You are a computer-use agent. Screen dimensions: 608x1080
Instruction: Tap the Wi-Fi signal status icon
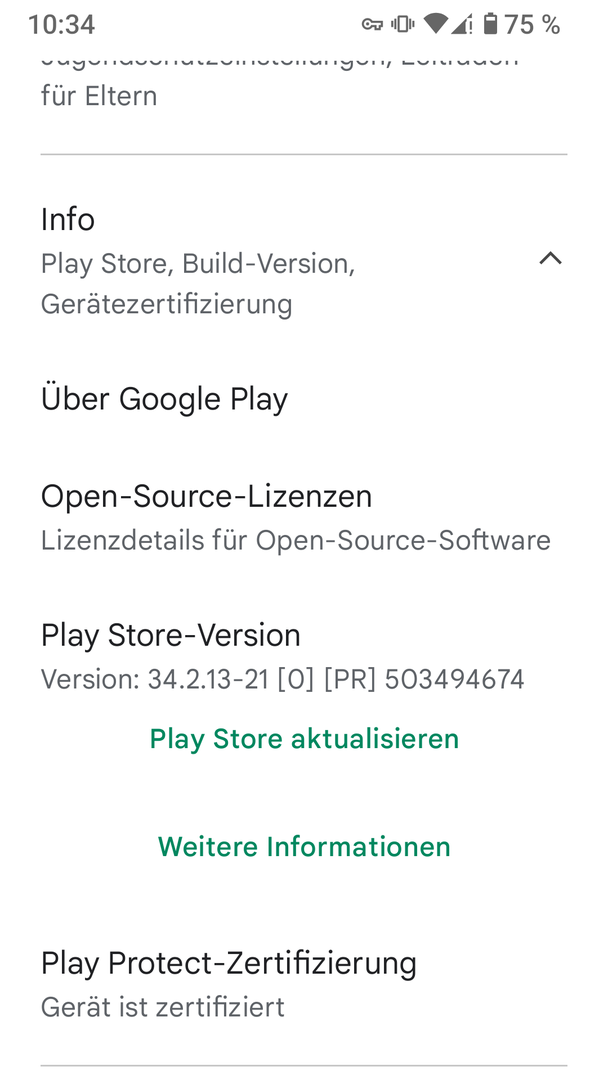tap(436, 24)
